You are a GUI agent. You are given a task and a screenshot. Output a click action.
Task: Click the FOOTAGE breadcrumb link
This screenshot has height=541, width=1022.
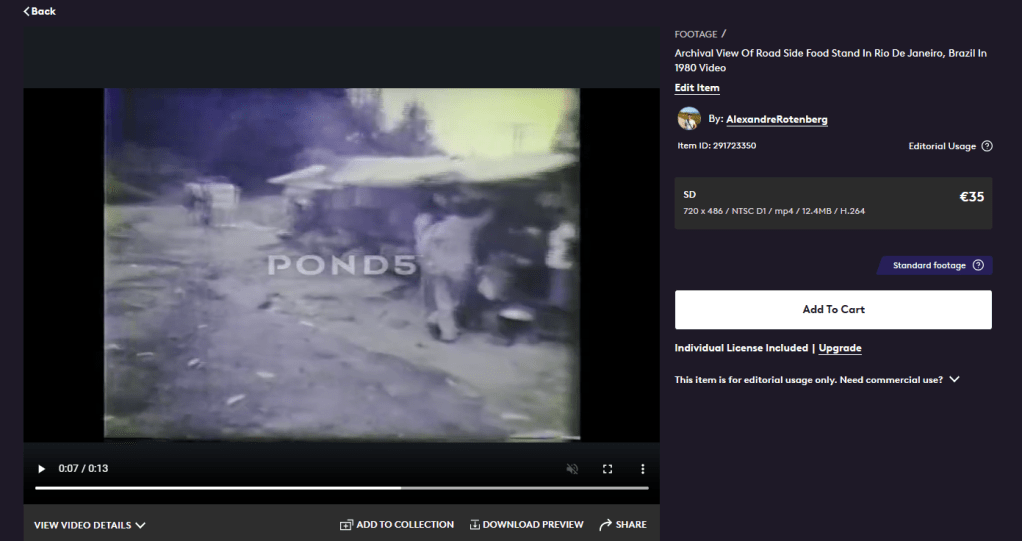695,34
